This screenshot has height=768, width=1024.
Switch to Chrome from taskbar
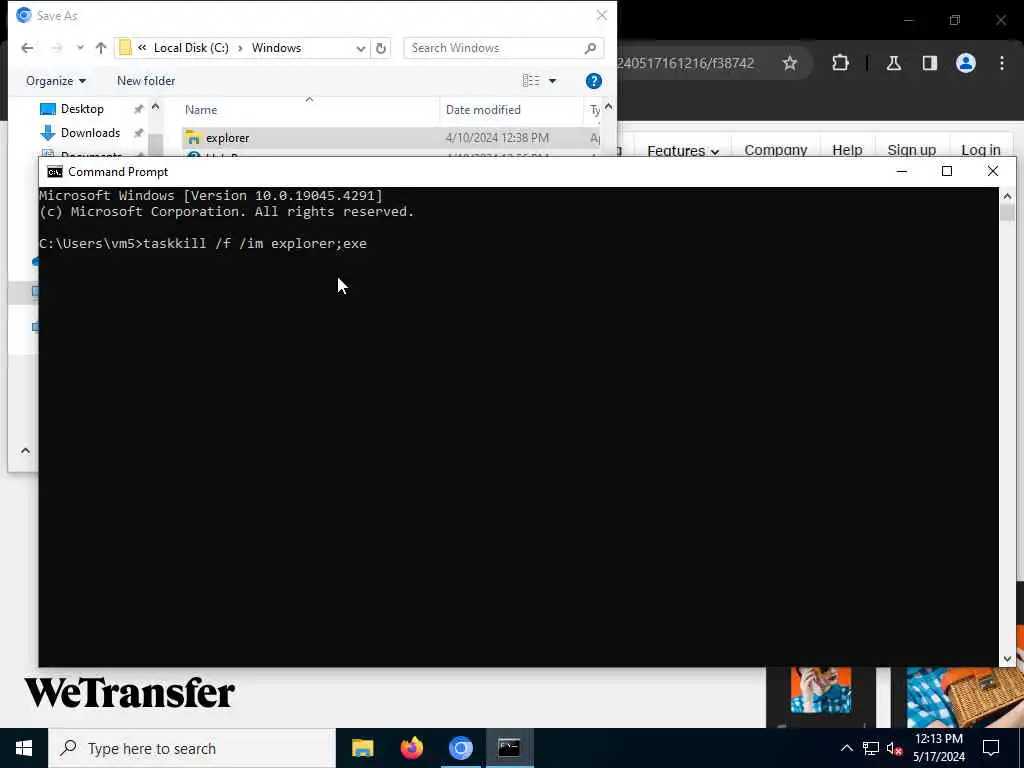pyautogui.click(x=460, y=748)
